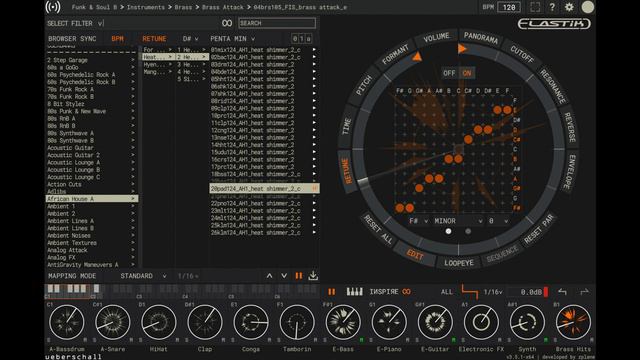The image size is (640, 360).
Task: Navigate to the next sample with down arrow
Action: 284,276
